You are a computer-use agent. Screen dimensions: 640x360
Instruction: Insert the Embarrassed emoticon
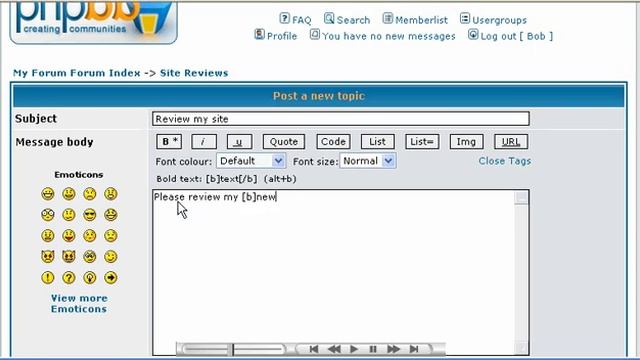[89, 236]
